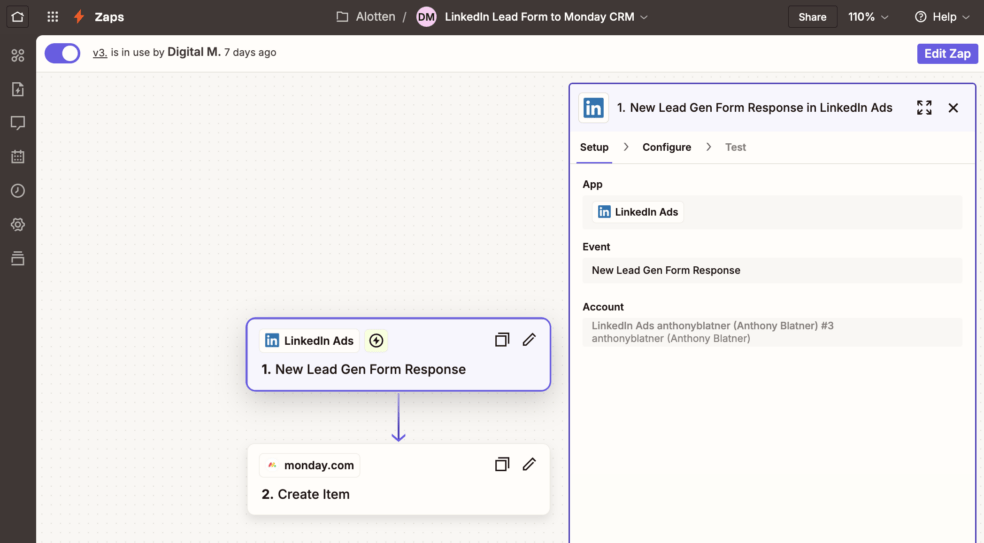This screenshot has height=543, width=984.
Task: Open the comments sidebar icon
Action: tap(18, 123)
